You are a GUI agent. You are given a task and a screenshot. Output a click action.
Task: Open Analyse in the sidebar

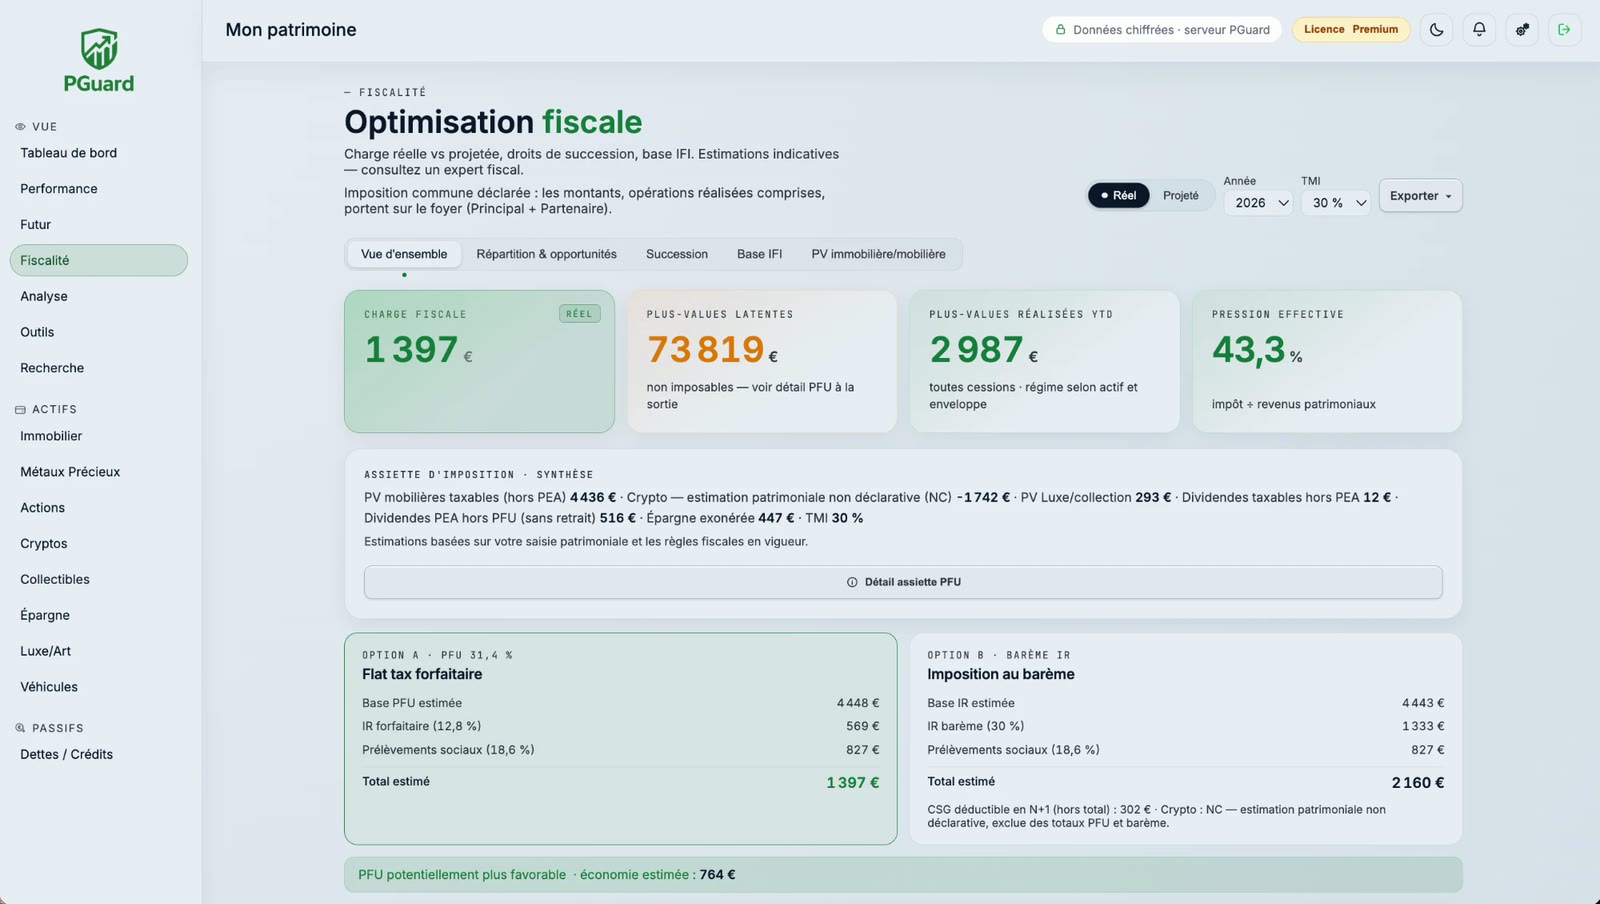99,296
